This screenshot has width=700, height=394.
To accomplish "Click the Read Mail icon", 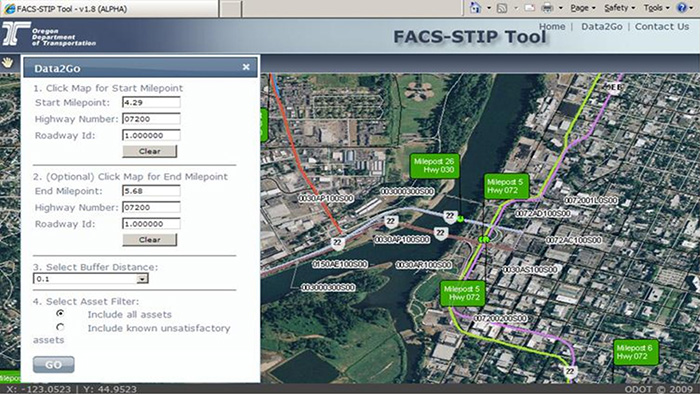I will [530, 8].
